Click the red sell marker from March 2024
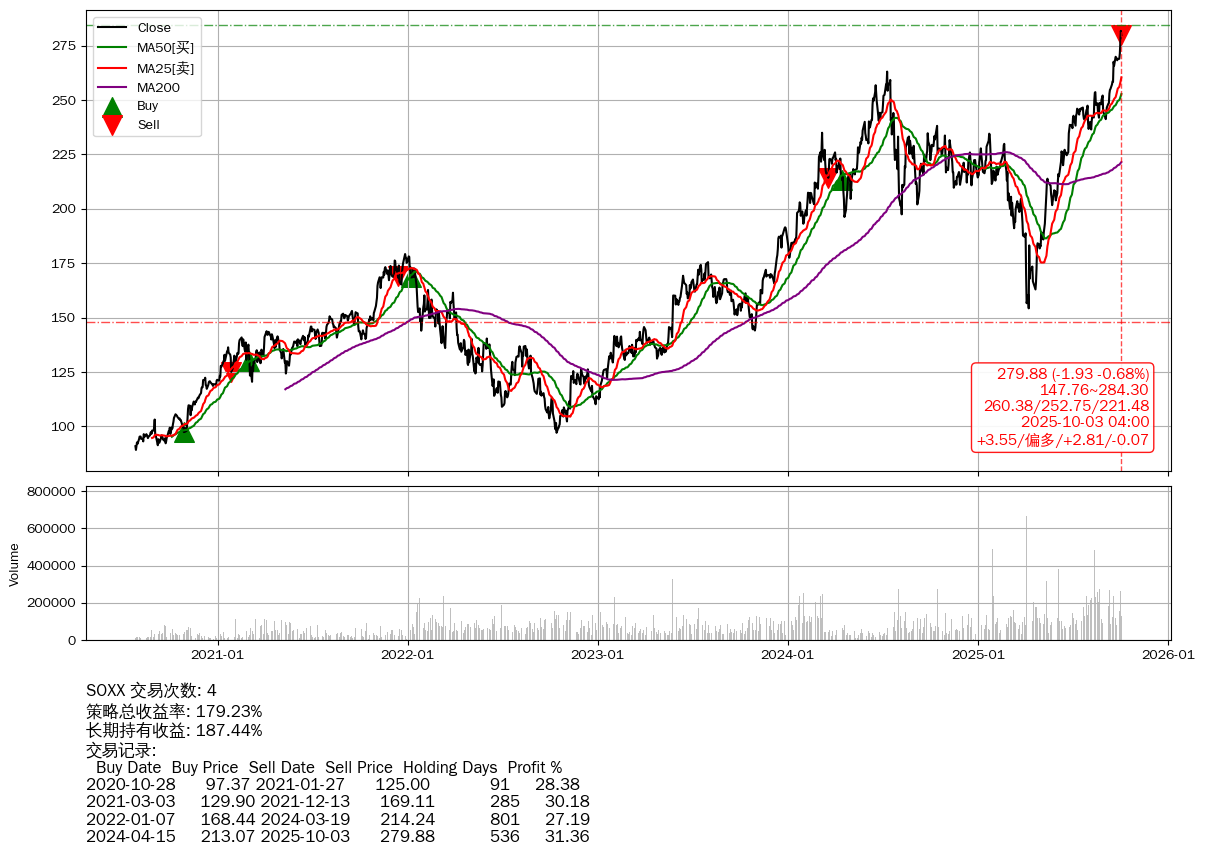Screen dimensions: 1205x855 (827, 177)
